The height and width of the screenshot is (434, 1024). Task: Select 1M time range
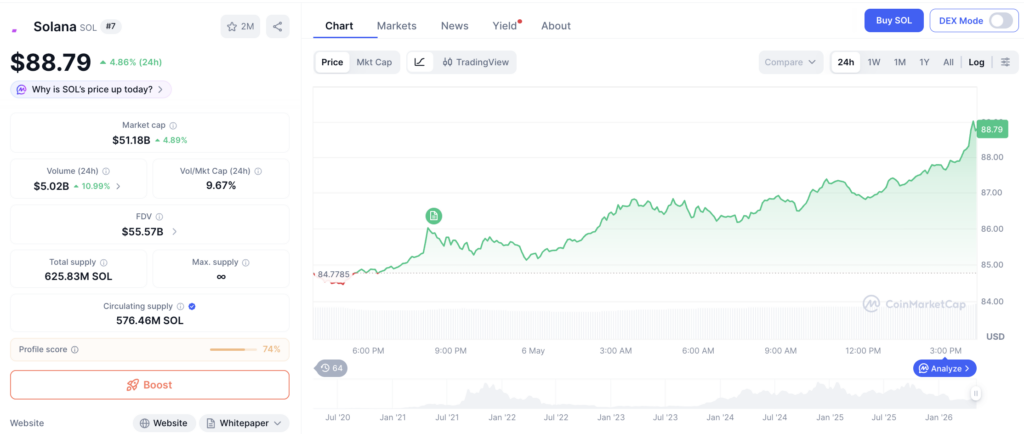click(900, 62)
